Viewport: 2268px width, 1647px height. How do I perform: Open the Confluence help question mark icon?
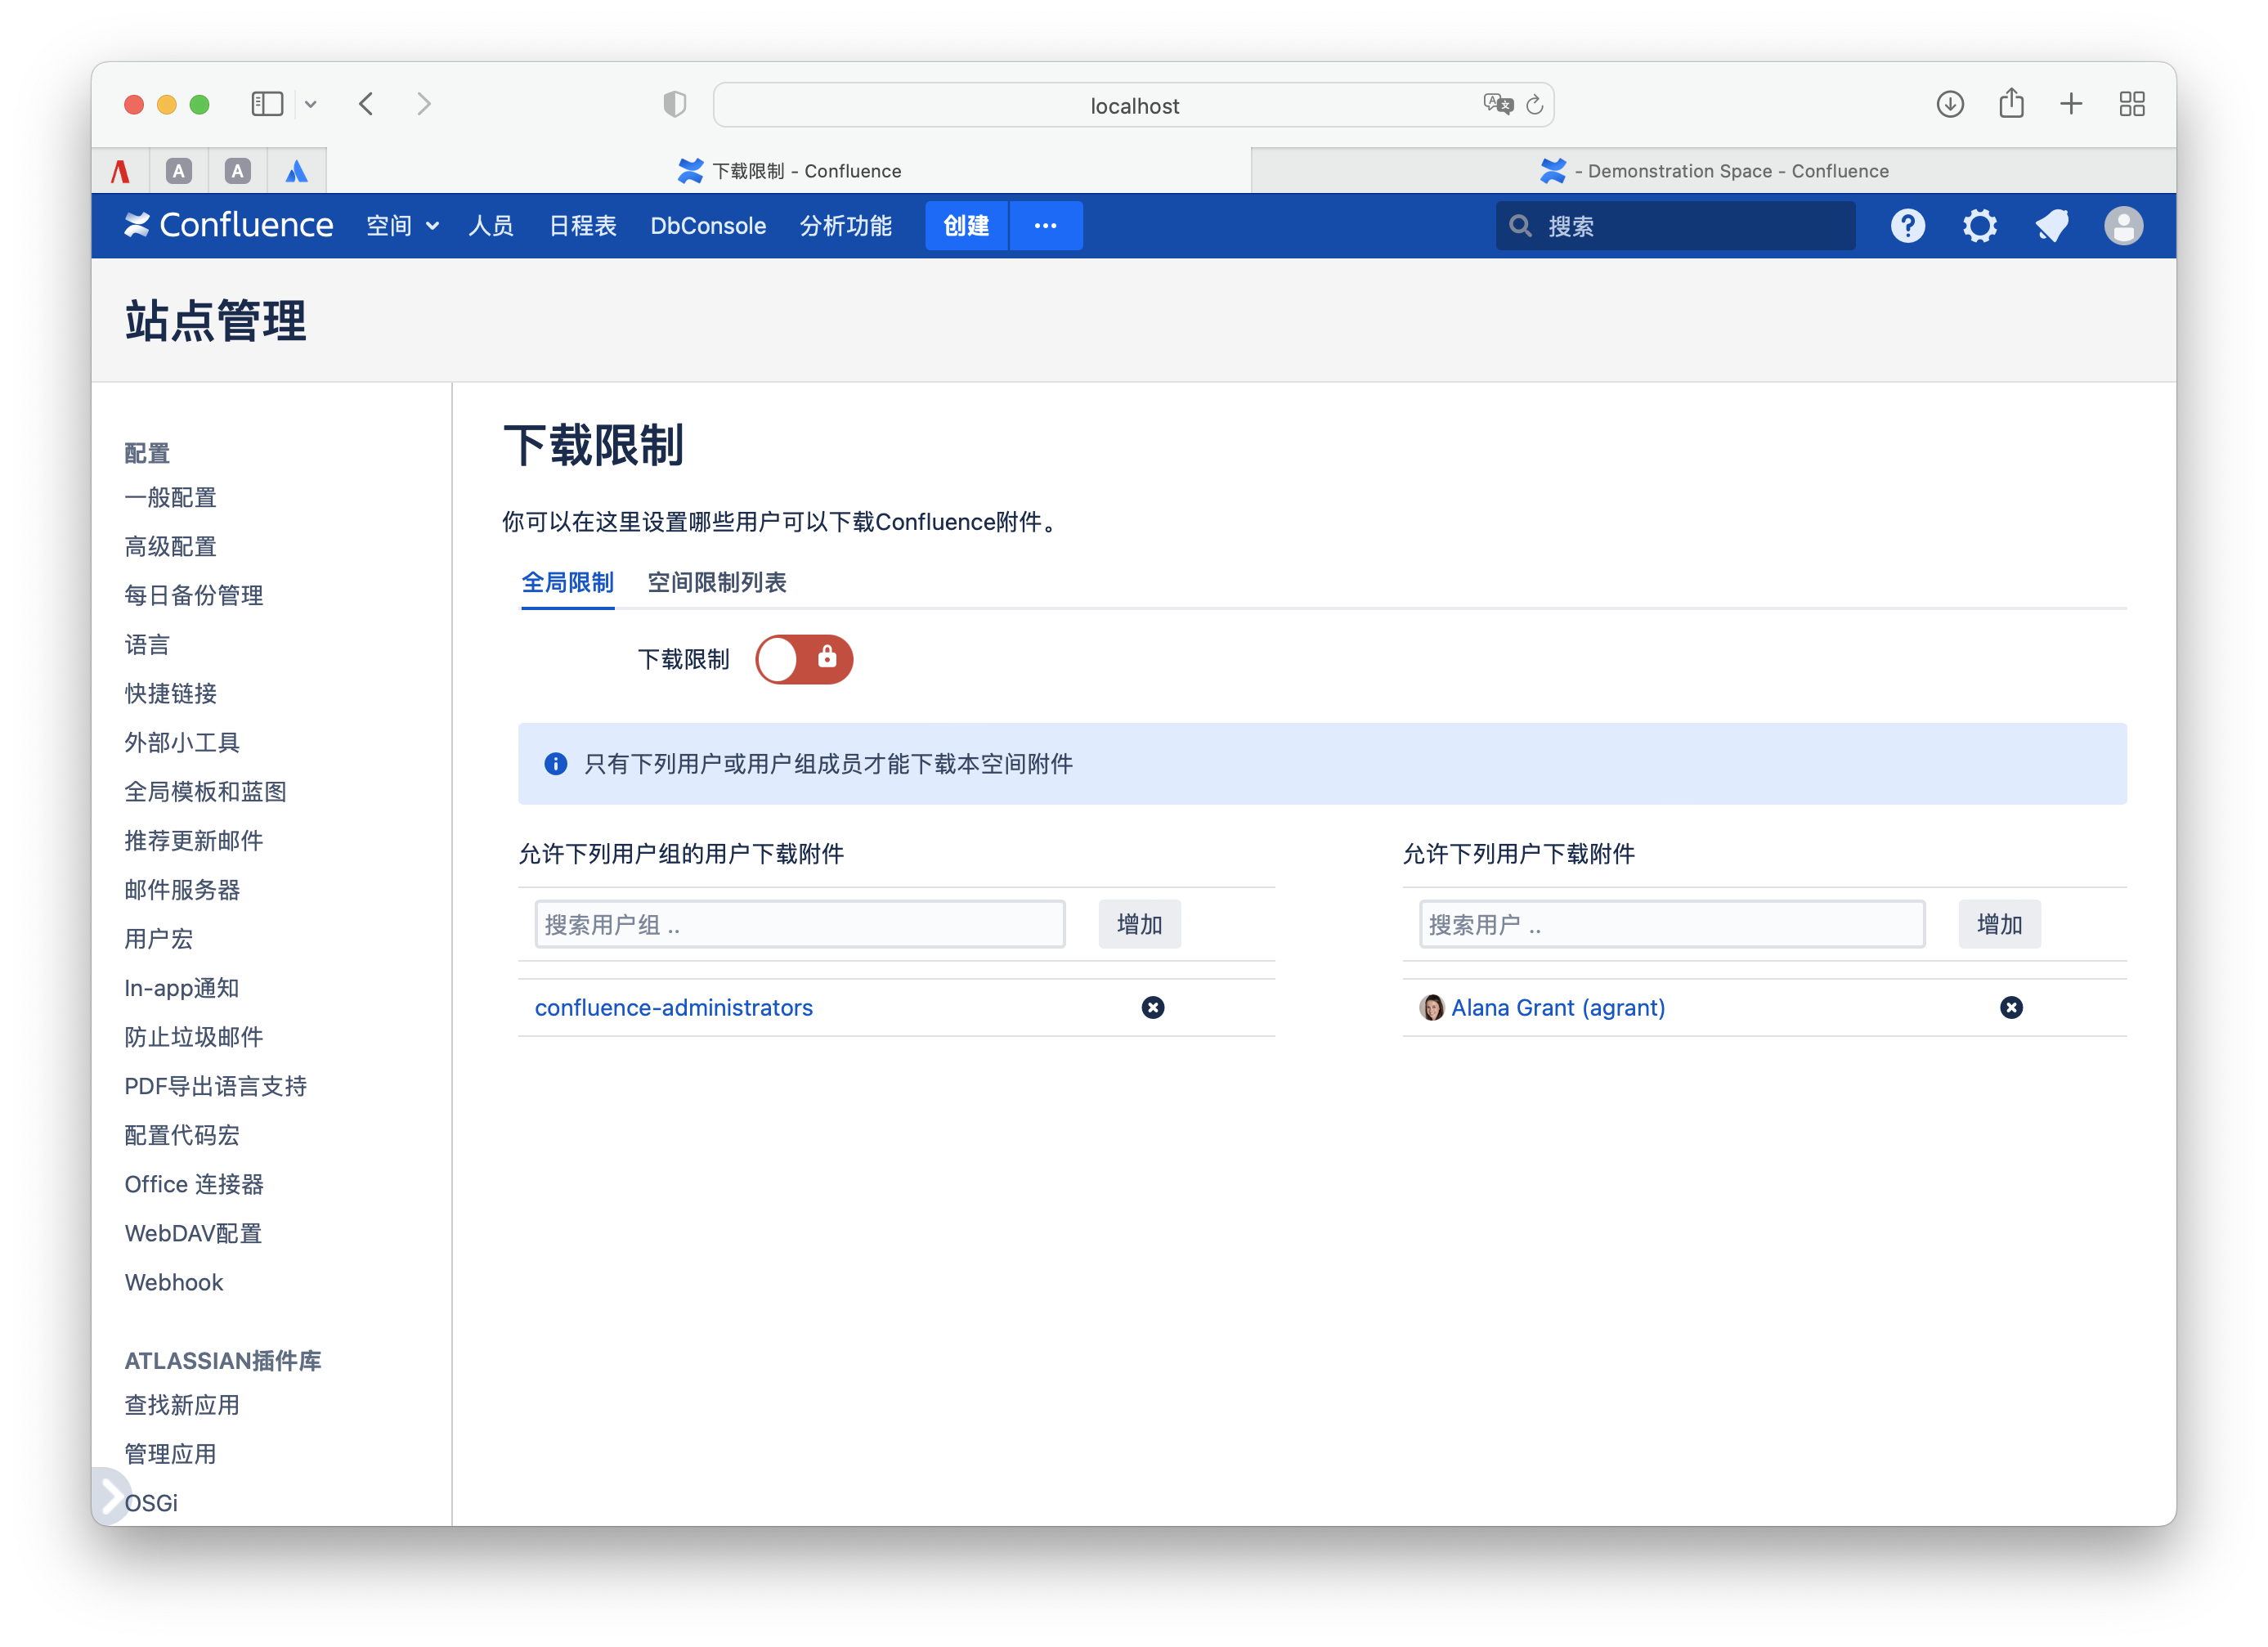(x=1907, y=226)
